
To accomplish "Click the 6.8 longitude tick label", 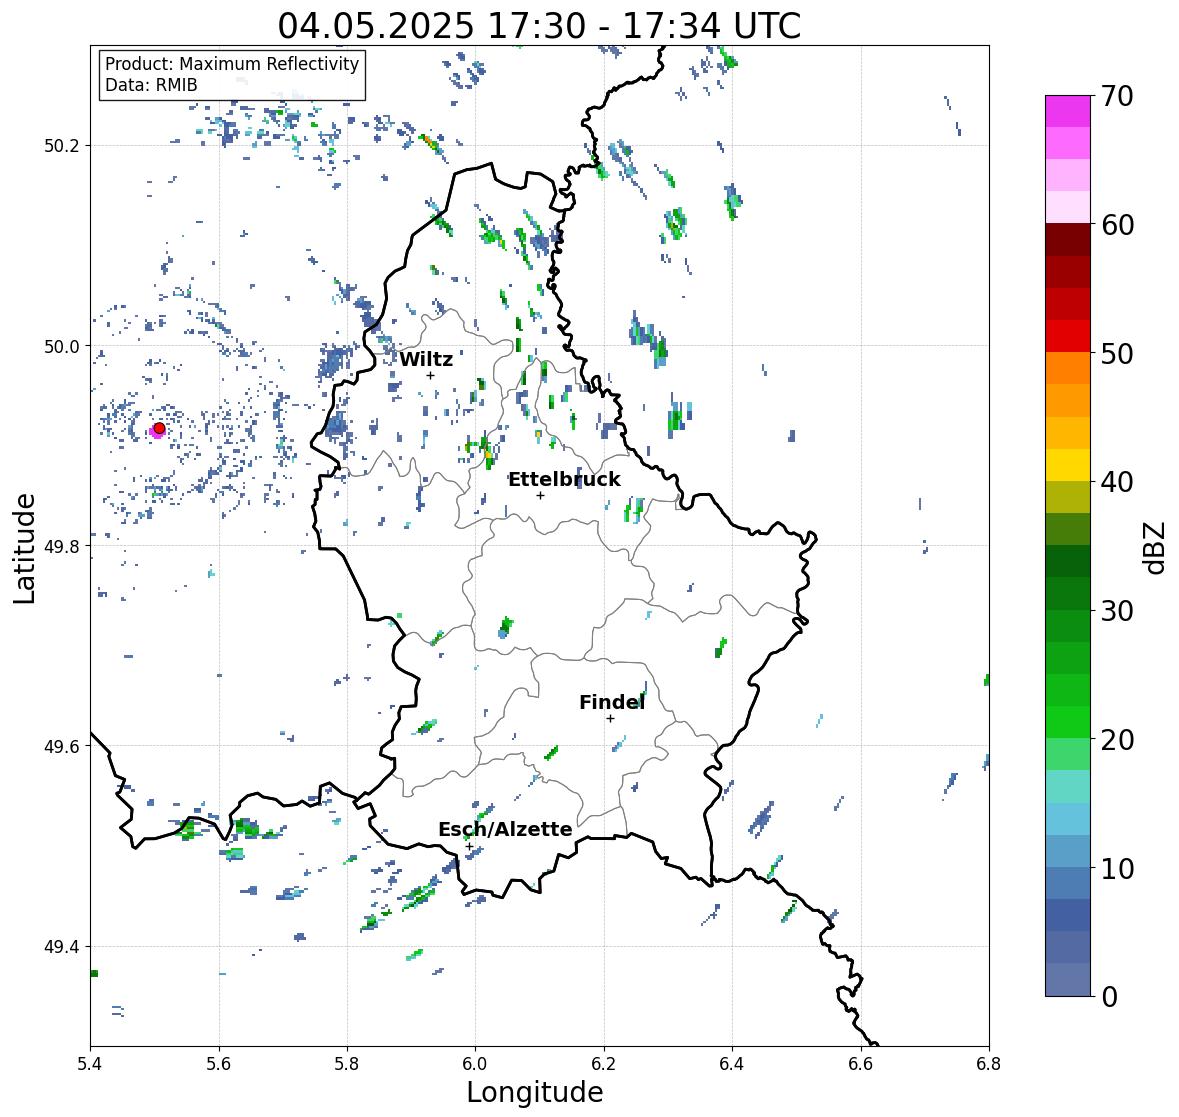I will (x=989, y=1064).
